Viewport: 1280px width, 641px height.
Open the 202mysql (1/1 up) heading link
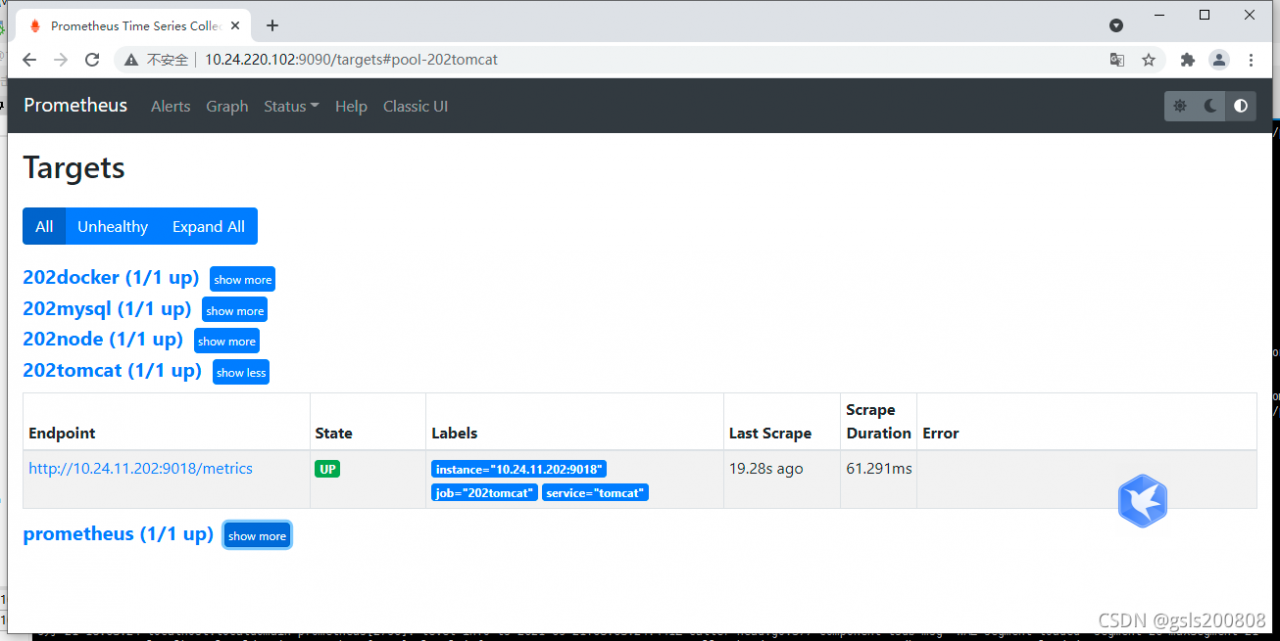107,308
